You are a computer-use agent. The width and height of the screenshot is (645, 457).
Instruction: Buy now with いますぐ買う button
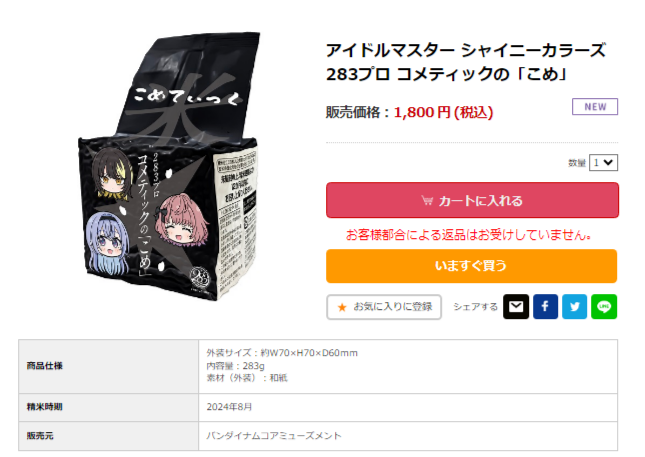tap(471, 266)
